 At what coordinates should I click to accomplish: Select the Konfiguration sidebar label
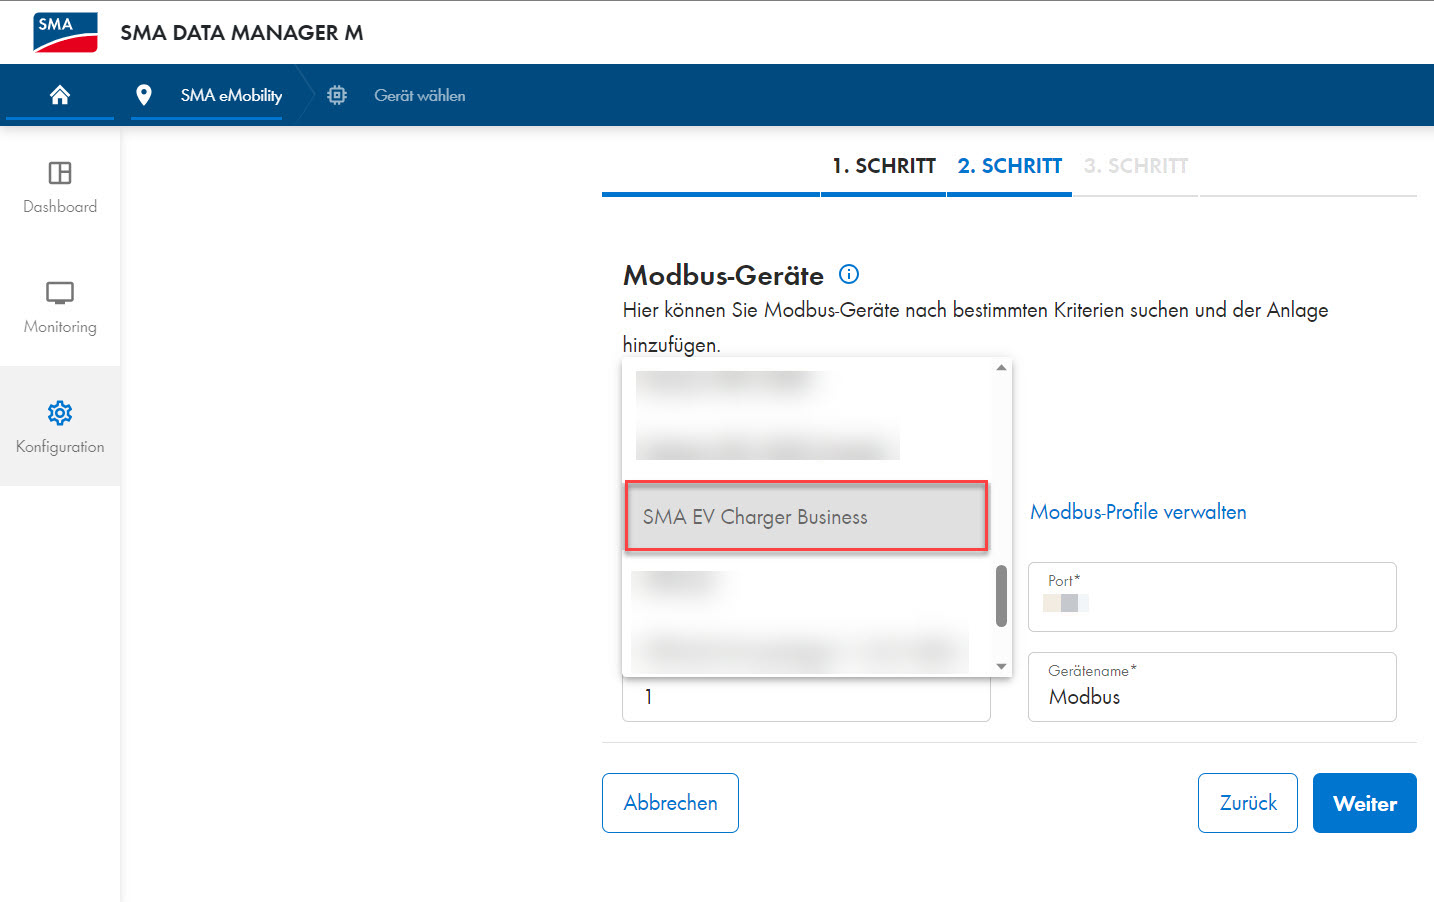click(x=60, y=447)
